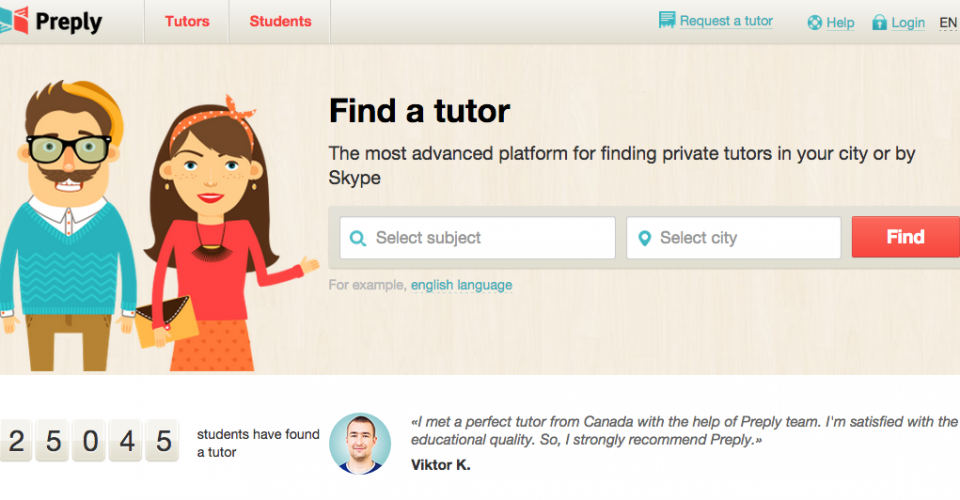Open the Select subject combo box
960x500 pixels.
pos(478,238)
